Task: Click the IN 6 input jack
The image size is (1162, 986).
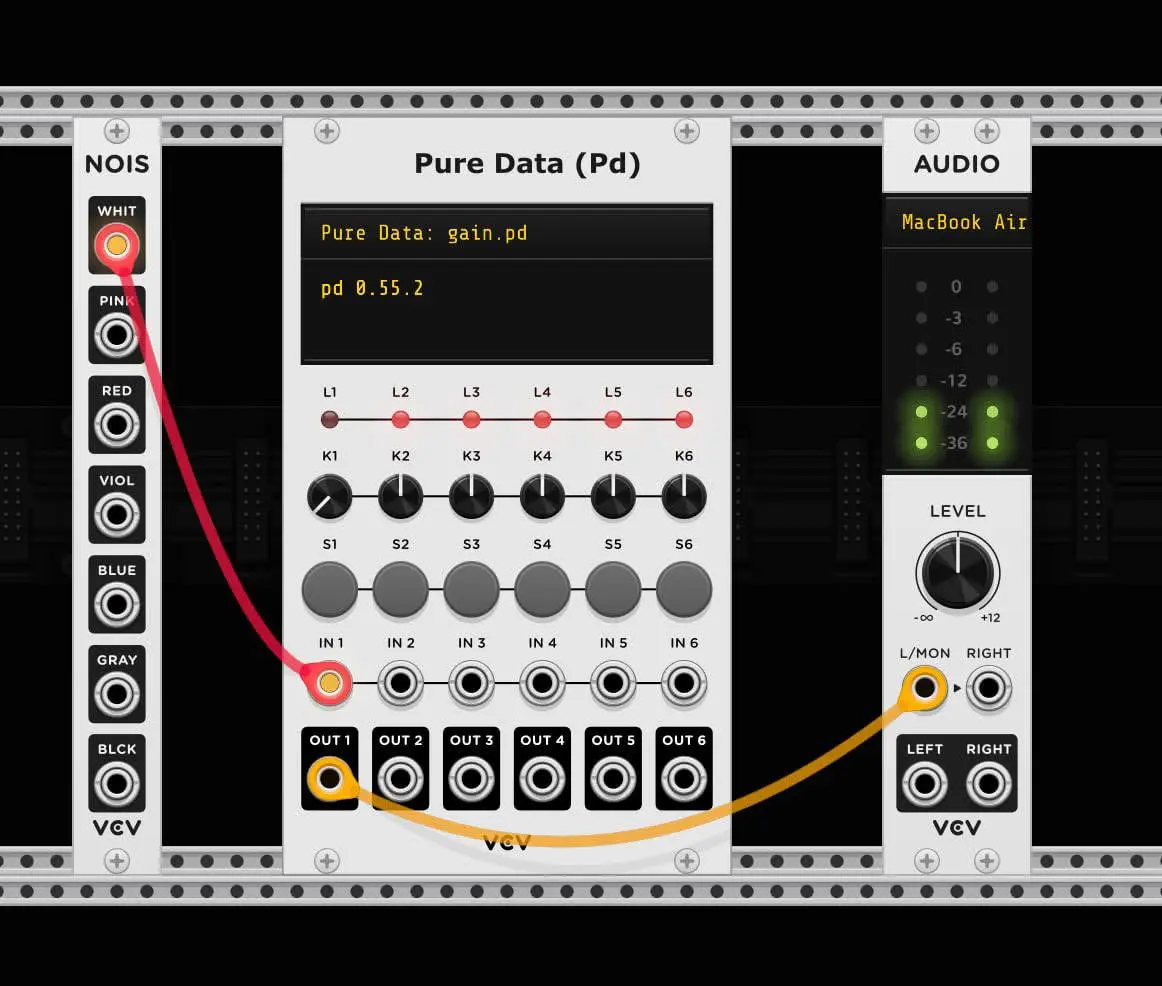Action: (x=683, y=682)
